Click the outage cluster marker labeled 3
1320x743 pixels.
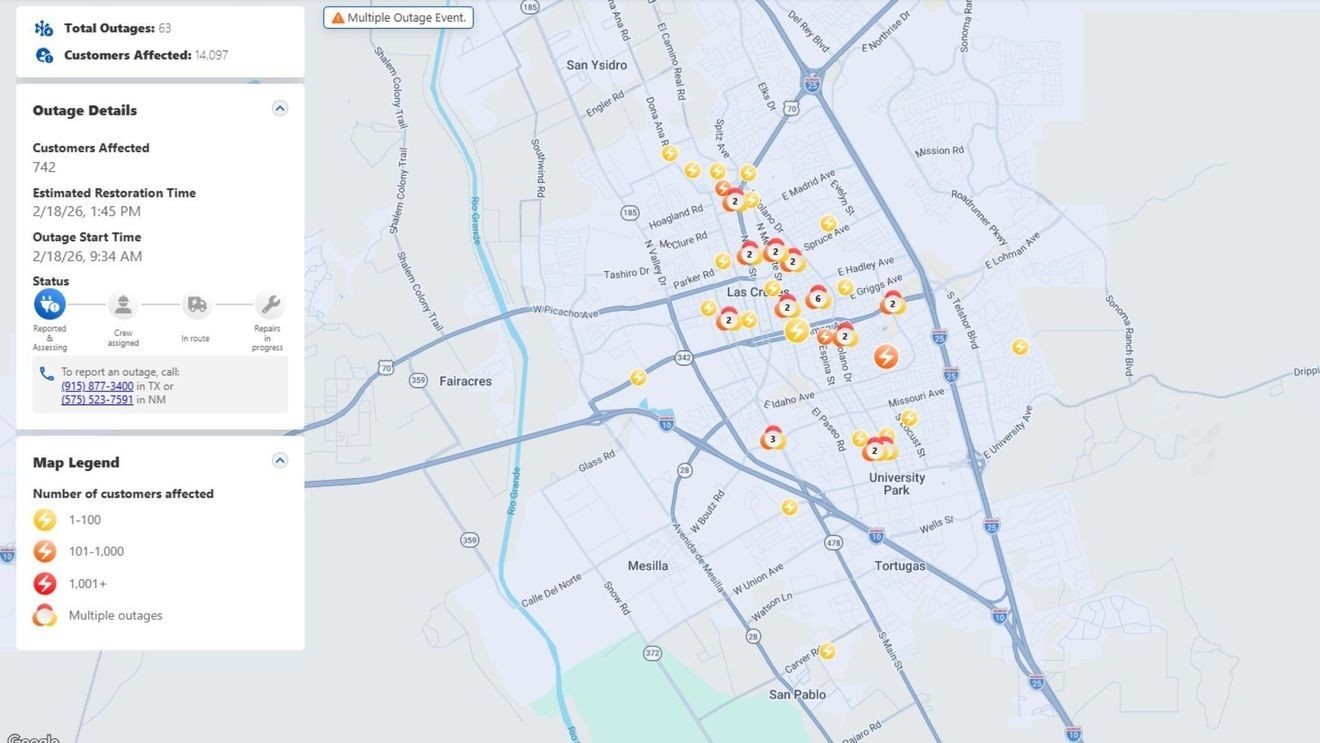[x=772, y=438]
